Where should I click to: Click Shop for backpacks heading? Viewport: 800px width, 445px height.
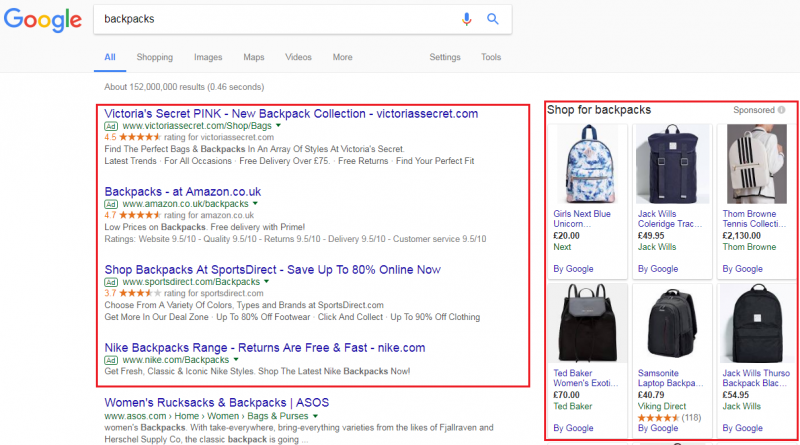pyautogui.click(x=599, y=110)
